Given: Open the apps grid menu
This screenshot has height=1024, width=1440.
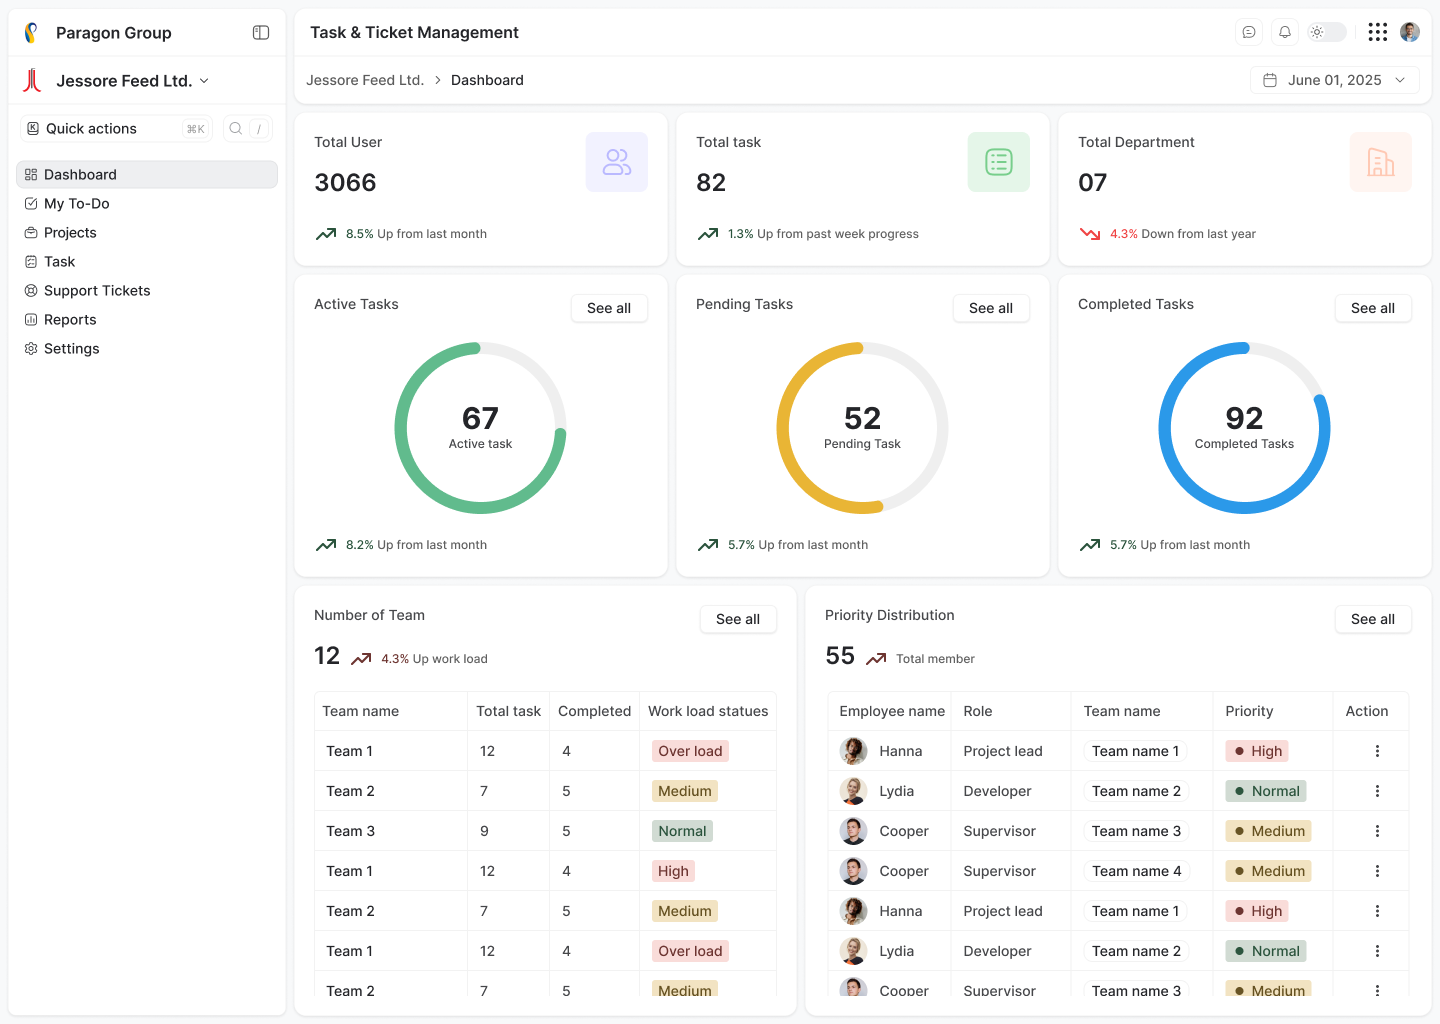Looking at the screenshot, I should tap(1377, 32).
